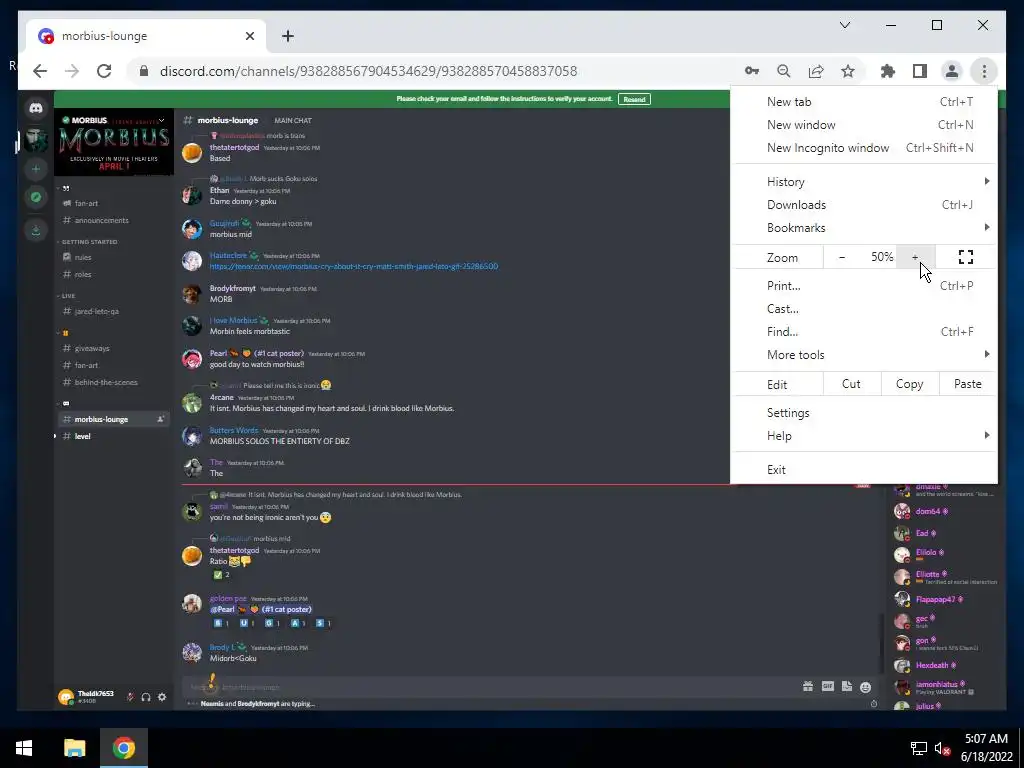Open Downloads from Chrome menu

pyautogui.click(x=865, y=205)
